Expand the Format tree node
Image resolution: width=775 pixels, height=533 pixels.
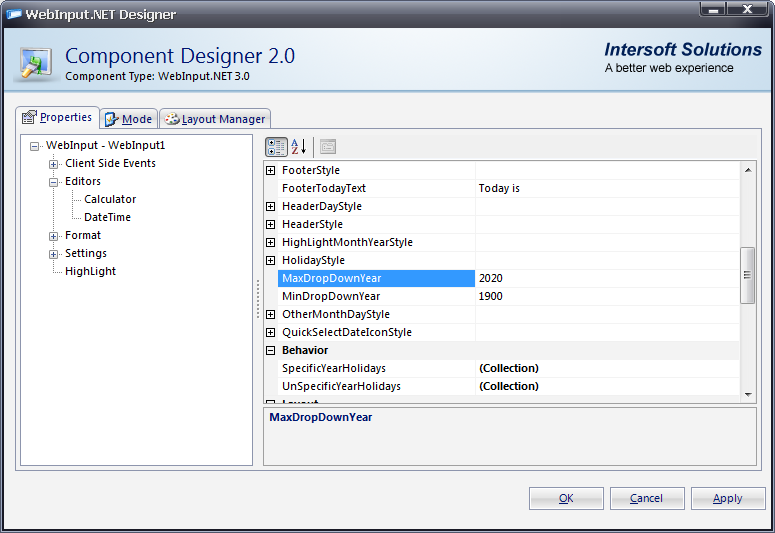(54, 236)
